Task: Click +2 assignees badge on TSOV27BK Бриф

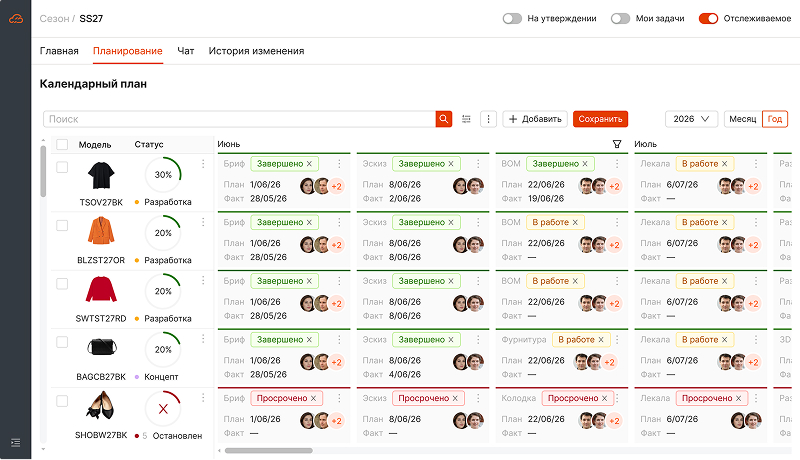Action: click(337, 186)
